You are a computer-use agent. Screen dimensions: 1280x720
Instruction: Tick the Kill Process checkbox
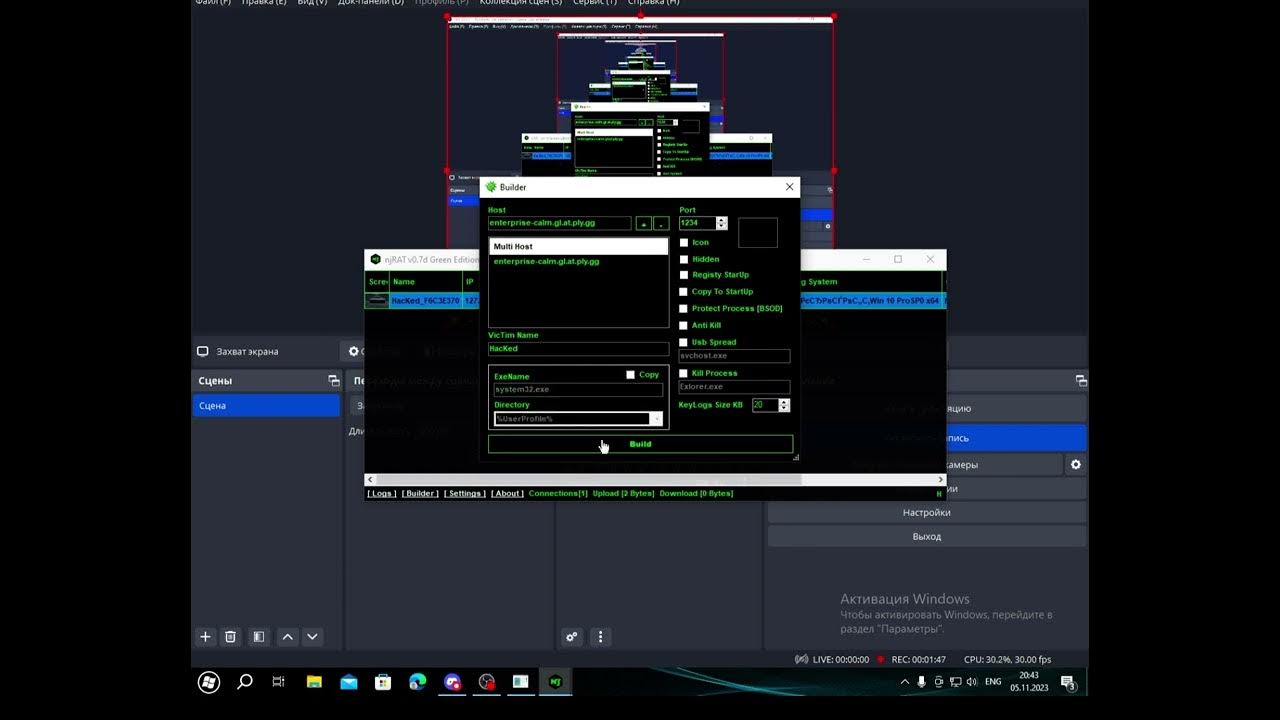coord(684,374)
